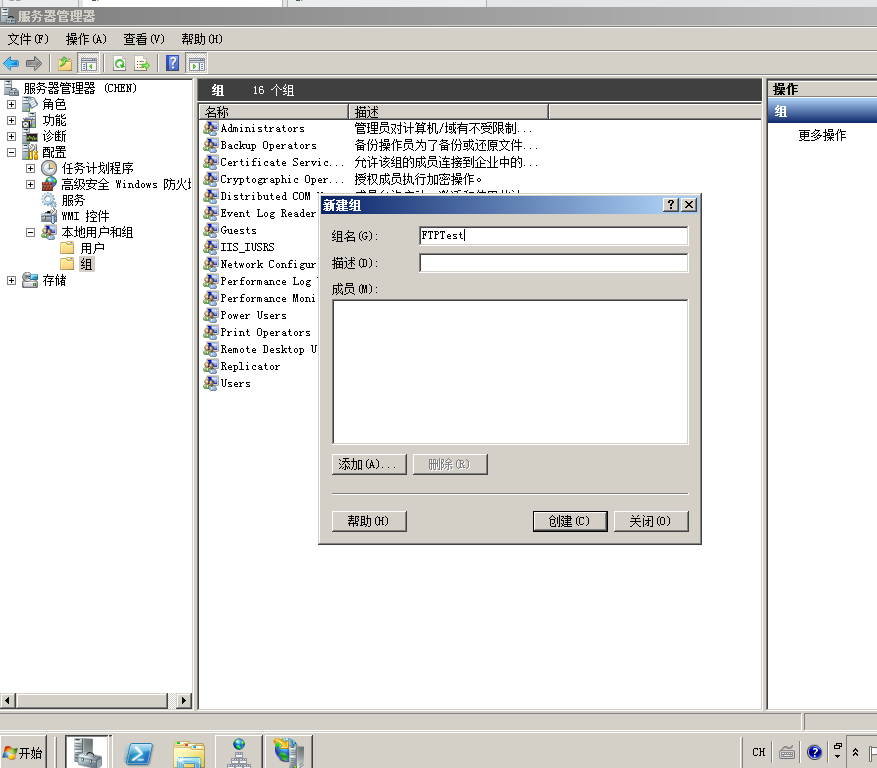Expand the 功能 tree node
Image resolution: width=877 pixels, height=768 pixels.
click(x=11, y=120)
